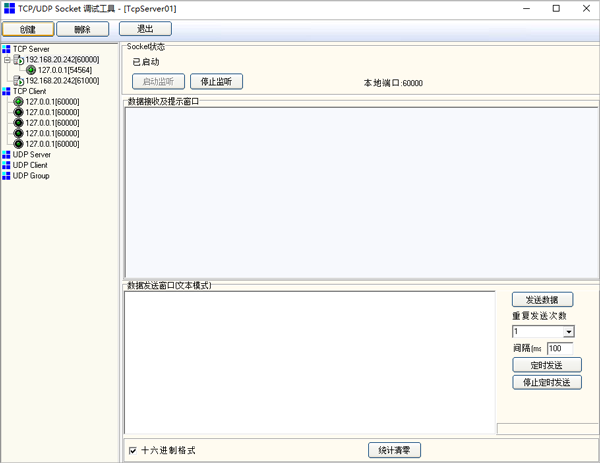Viewport: 600px width, 463px height.
Task: Click the 发送数据 (Send Data) button
Action: (543, 300)
